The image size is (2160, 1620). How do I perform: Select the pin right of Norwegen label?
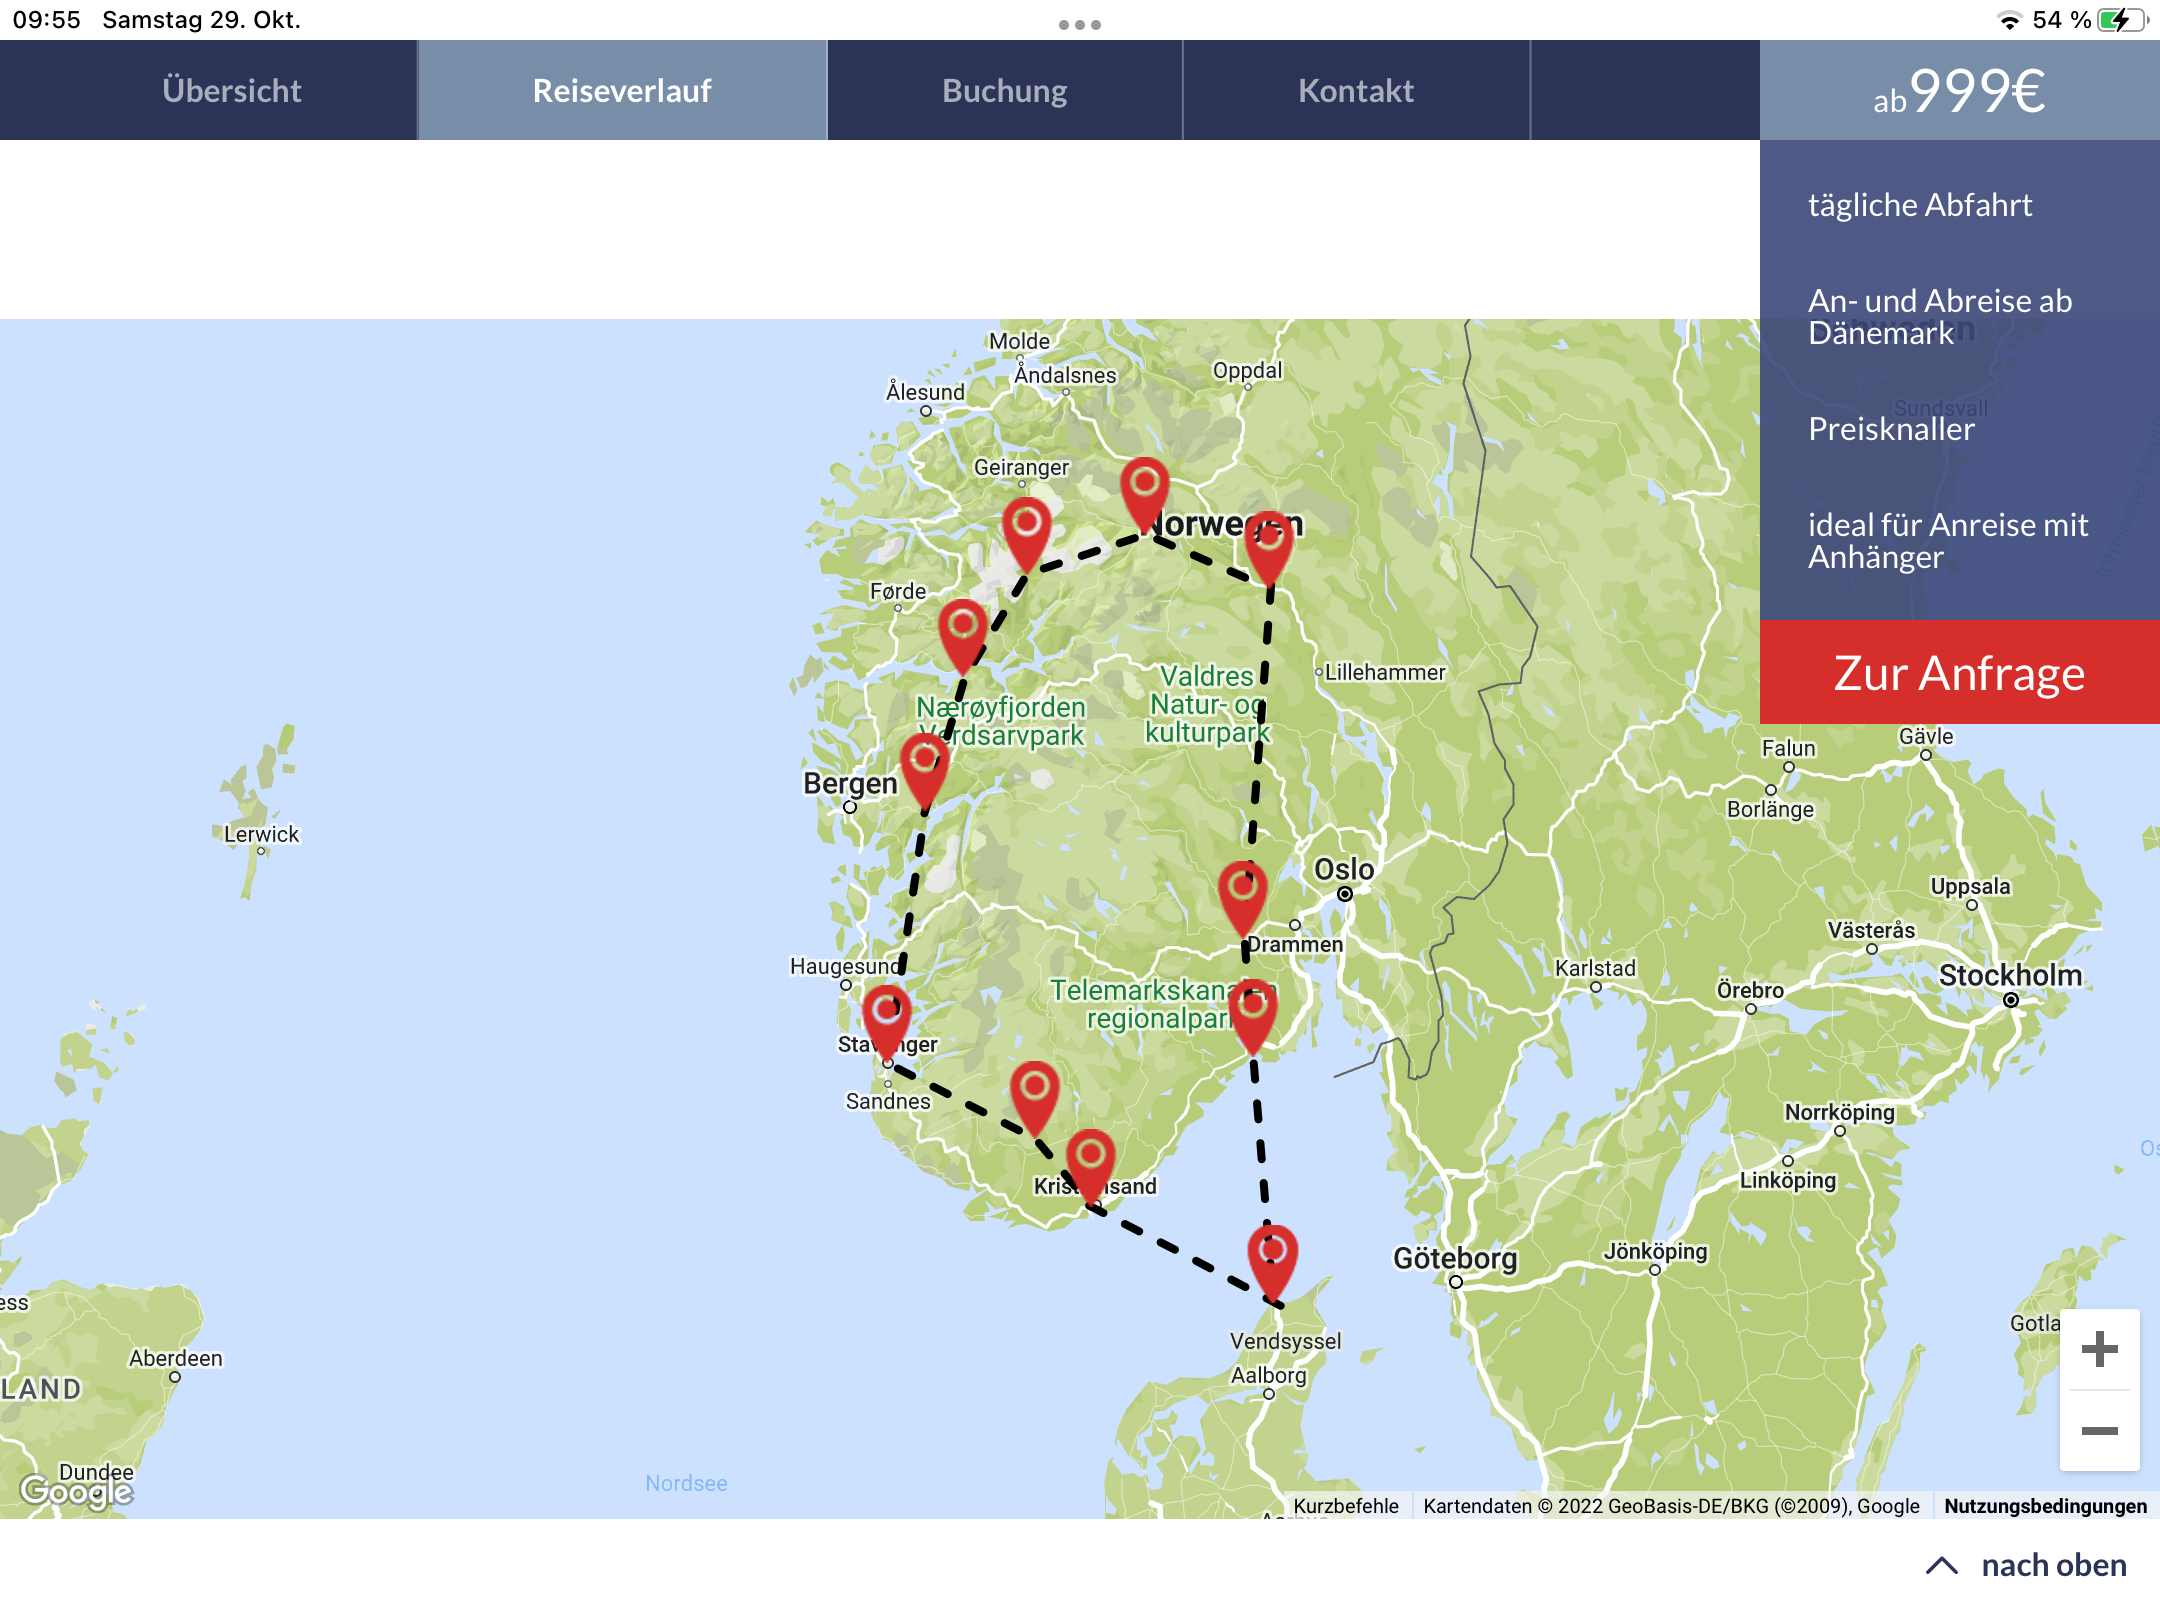click(1269, 548)
